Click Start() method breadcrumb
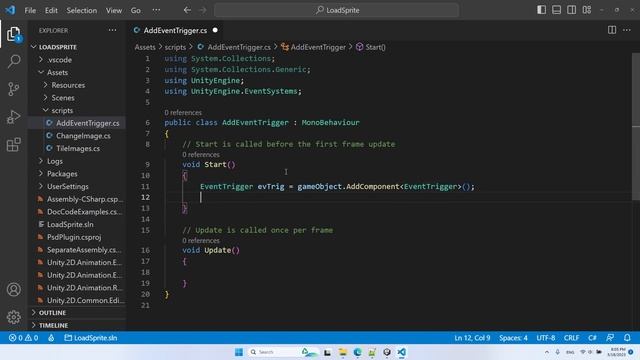 pos(371,47)
